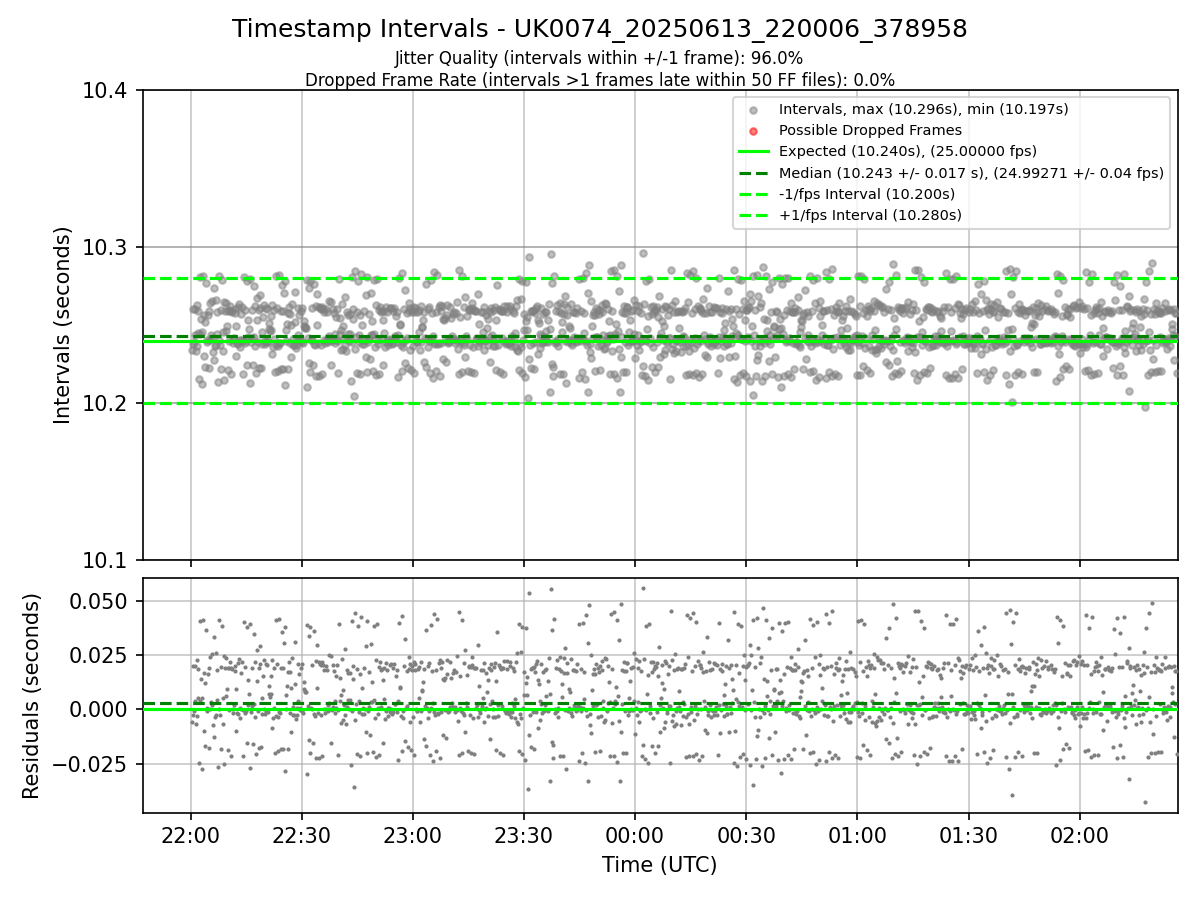Screen dimensions: 1200x900
Task: Click the x-axis tick label '00:30'
Action: pyautogui.click(x=746, y=836)
